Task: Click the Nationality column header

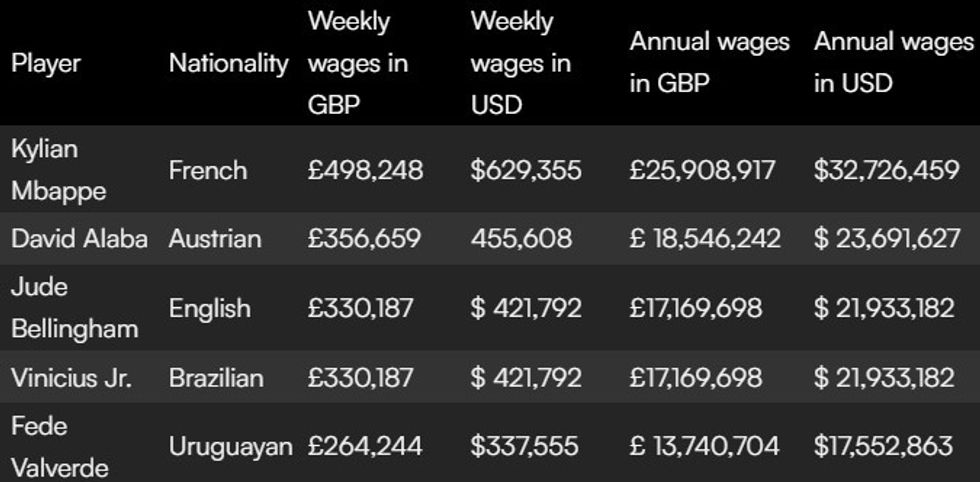Action: click(228, 63)
